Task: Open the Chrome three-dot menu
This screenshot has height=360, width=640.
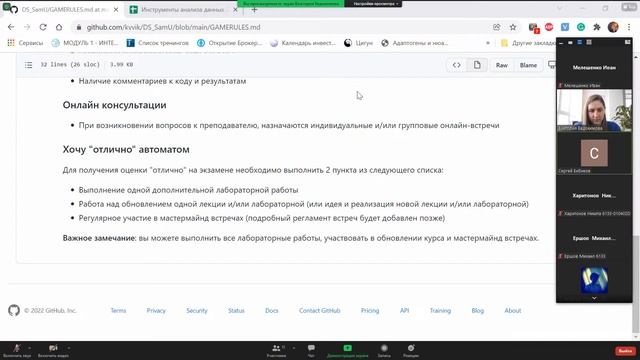Action: 629,27
